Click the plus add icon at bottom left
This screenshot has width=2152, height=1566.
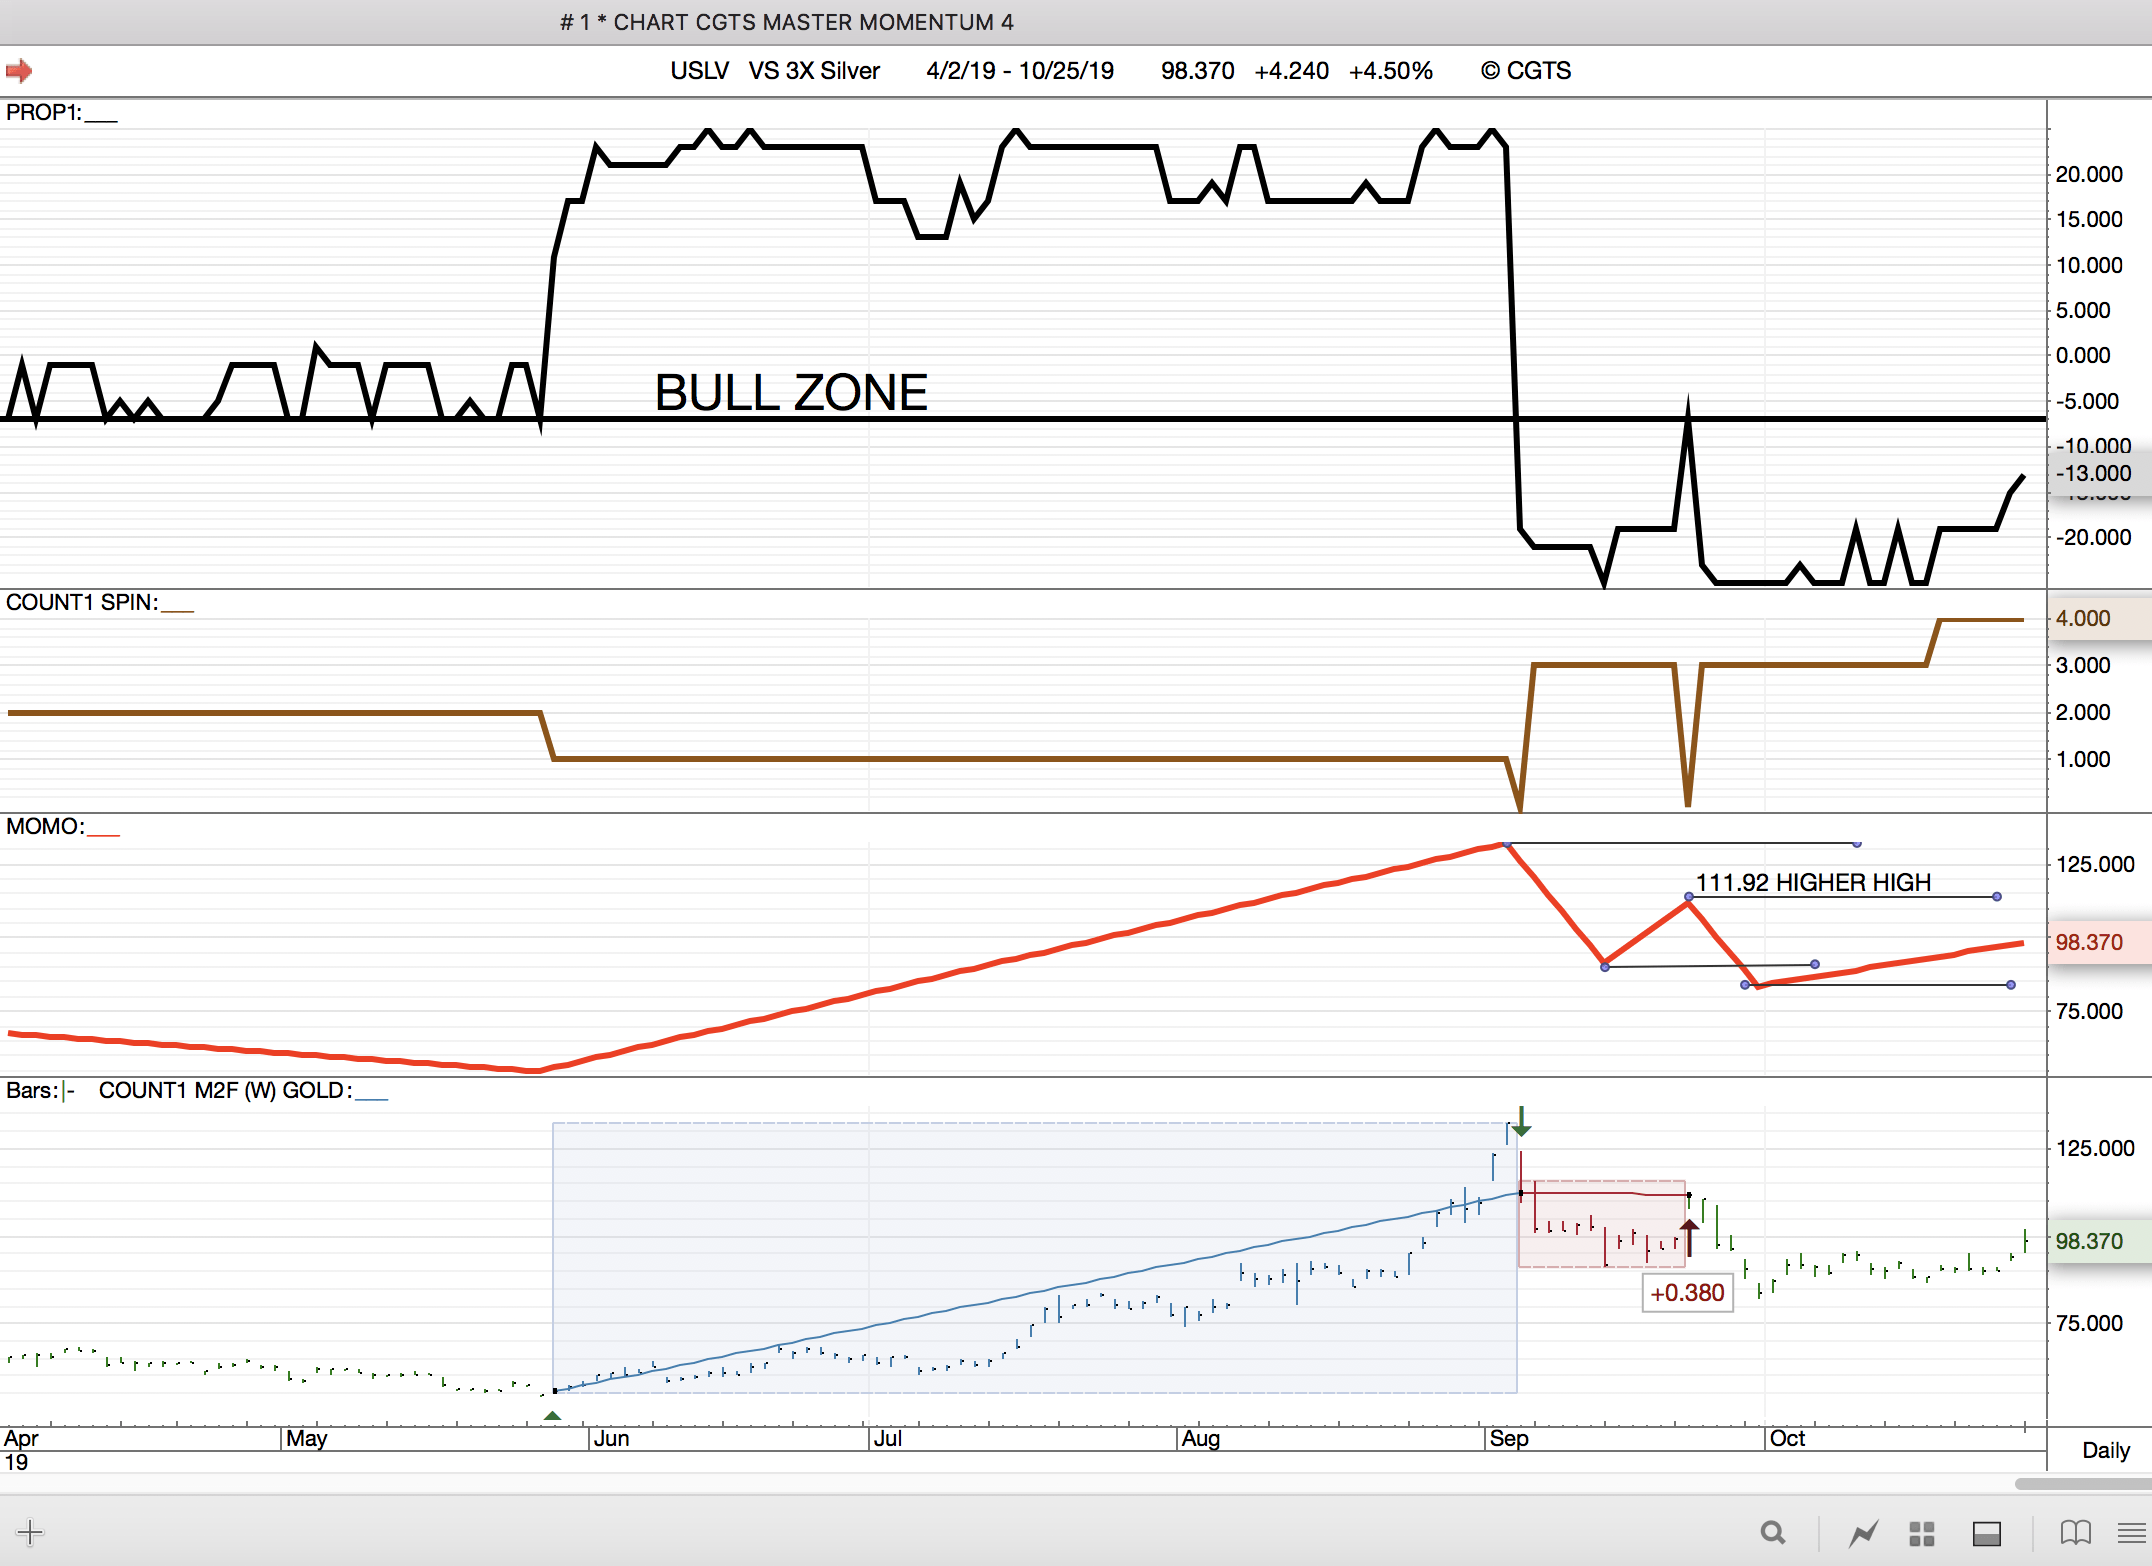click(30, 1532)
